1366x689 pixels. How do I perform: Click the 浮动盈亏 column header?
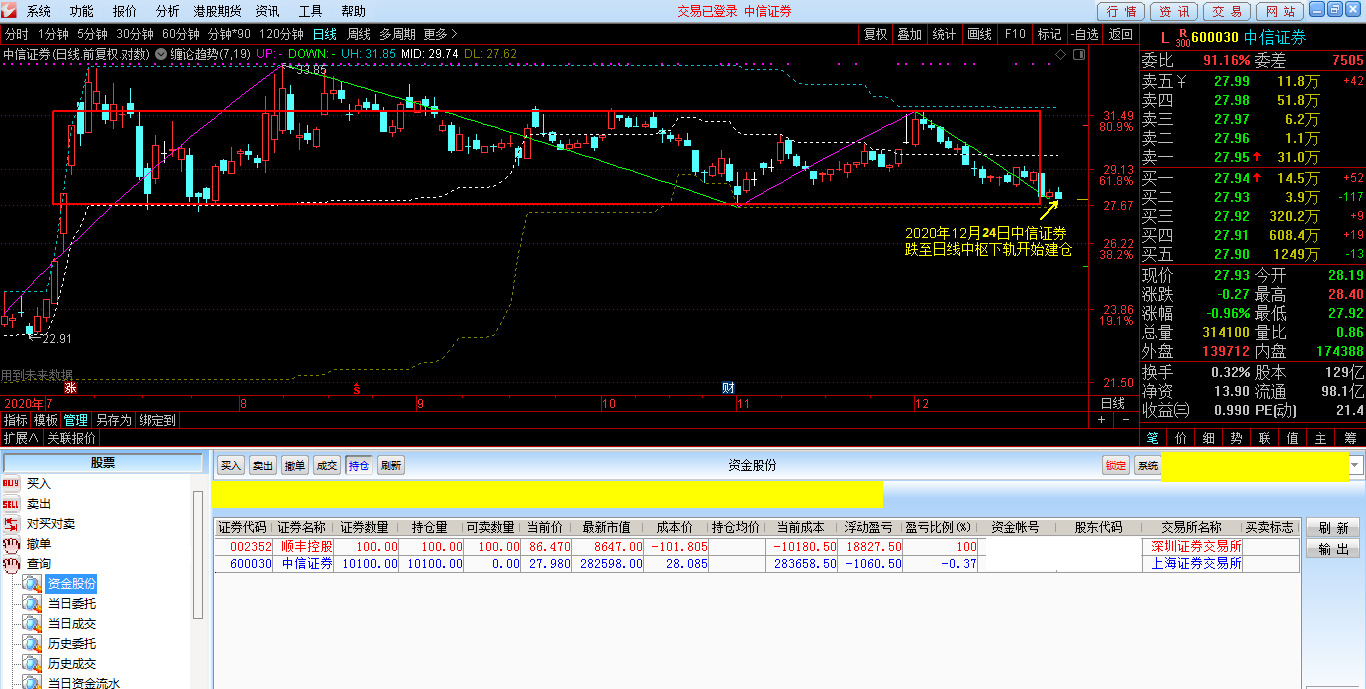[x=868, y=528]
